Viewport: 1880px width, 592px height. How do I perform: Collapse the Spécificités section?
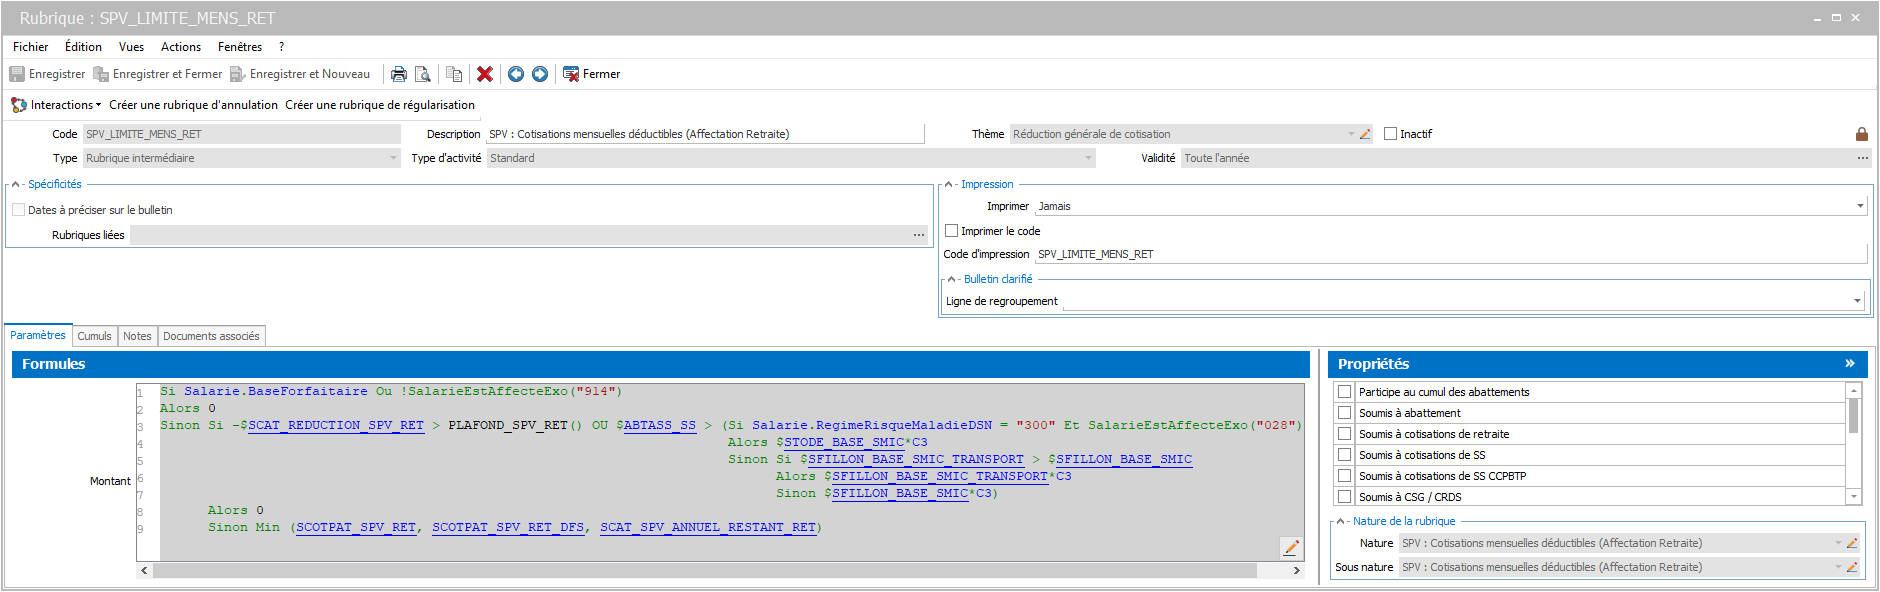coord(15,184)
